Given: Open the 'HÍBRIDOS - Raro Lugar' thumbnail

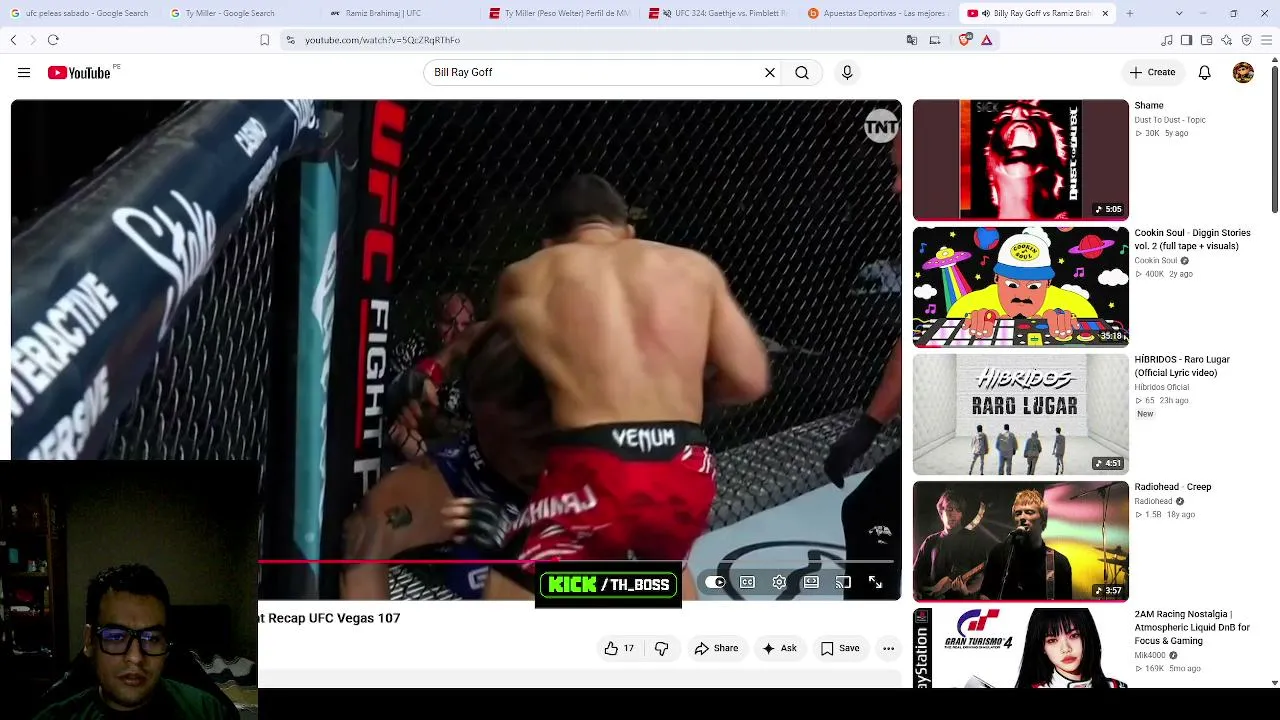Looking at the screenshot, I should click(1020, 414).
